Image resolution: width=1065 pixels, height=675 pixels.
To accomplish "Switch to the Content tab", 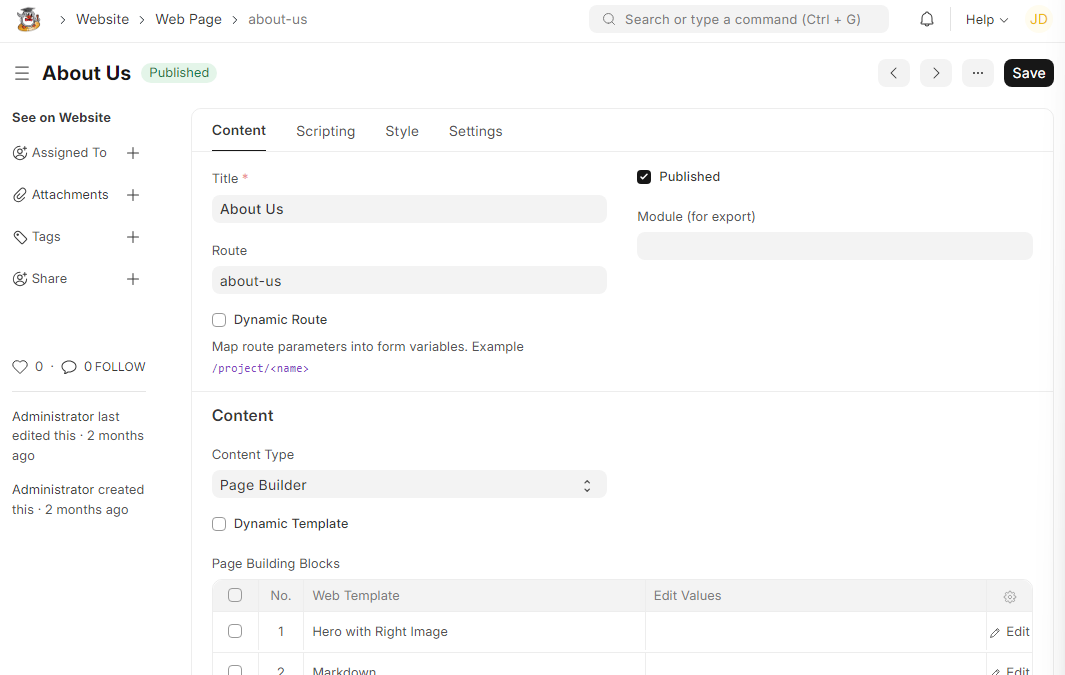I will point(238,130).
